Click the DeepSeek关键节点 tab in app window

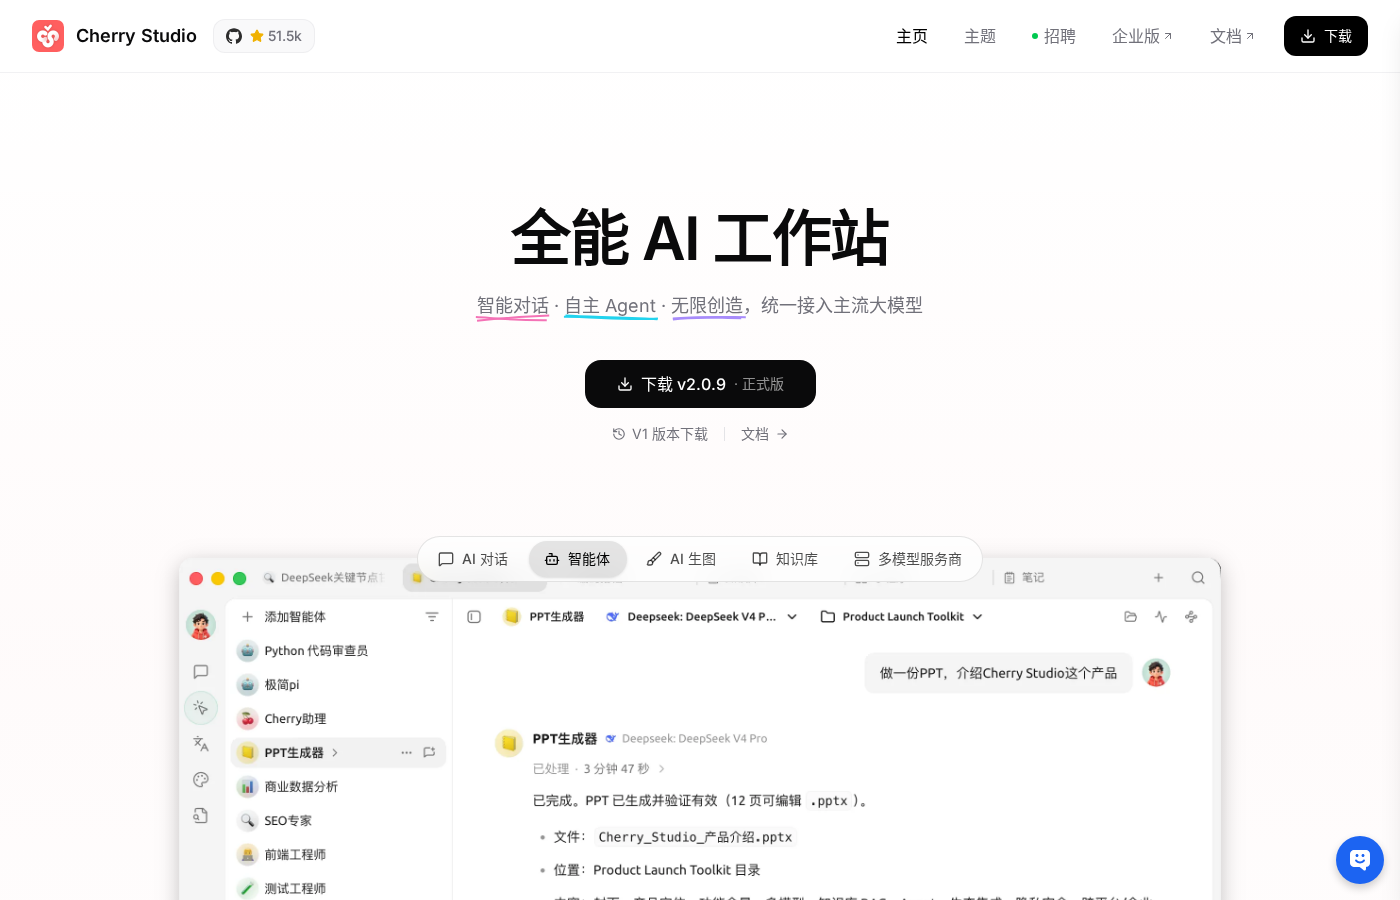pyautogui.click(x=322, y=578)
